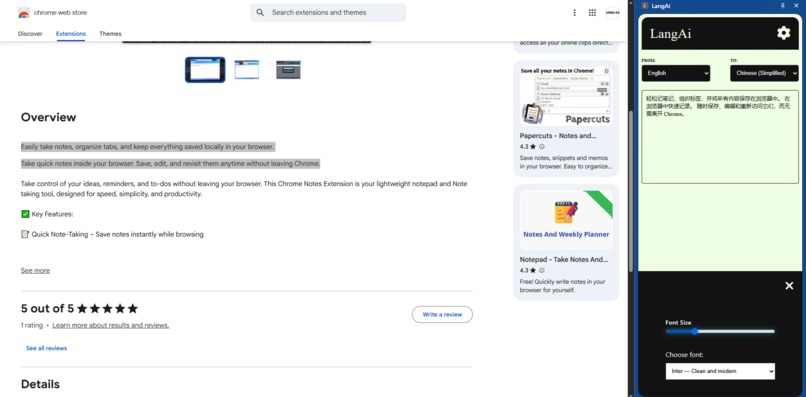806x397 pixels.
Task: Open the Choose font dropdown
Action: (720, 371)
